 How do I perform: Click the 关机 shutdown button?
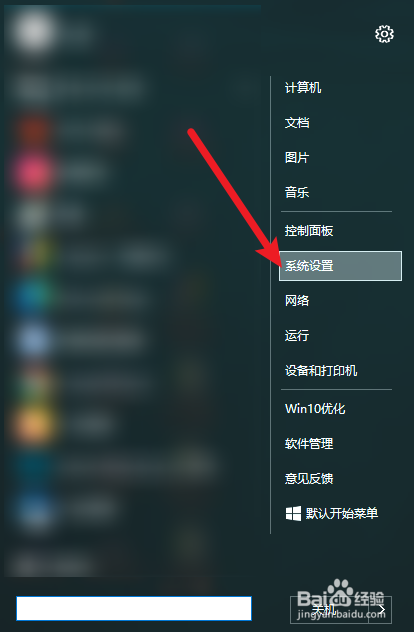pyautogui.click(x=329, y=609)
